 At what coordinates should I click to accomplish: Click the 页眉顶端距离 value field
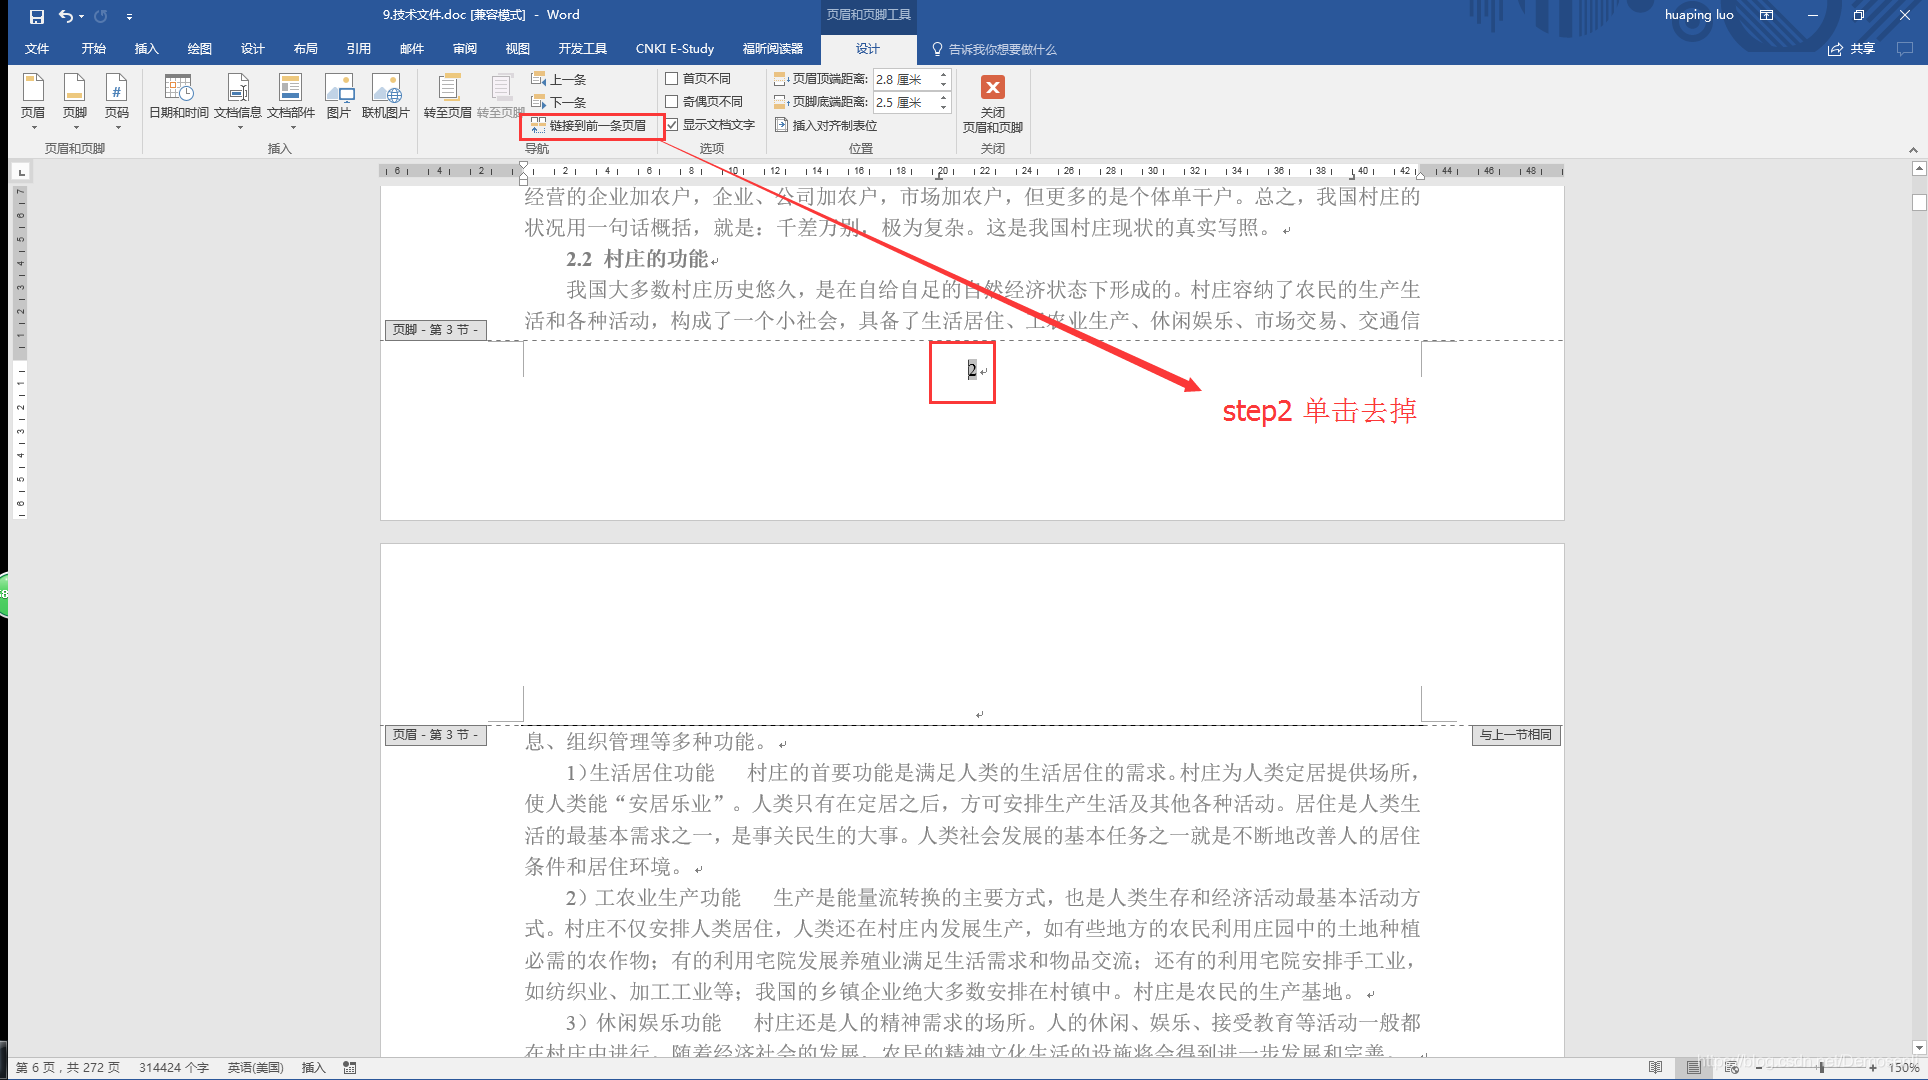point(905,79)
